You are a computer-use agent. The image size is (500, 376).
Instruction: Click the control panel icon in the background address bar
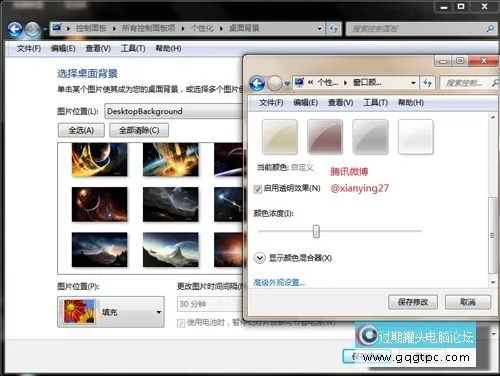[57, 28]
